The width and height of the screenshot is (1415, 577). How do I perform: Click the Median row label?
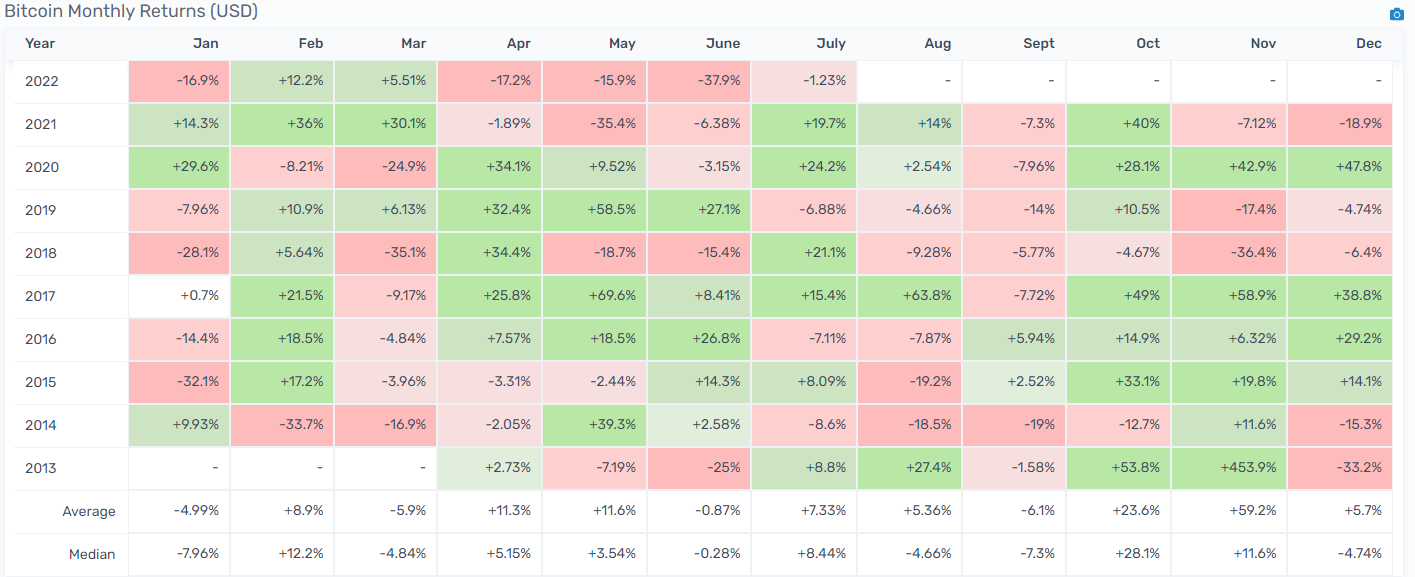tap(93, 554)
